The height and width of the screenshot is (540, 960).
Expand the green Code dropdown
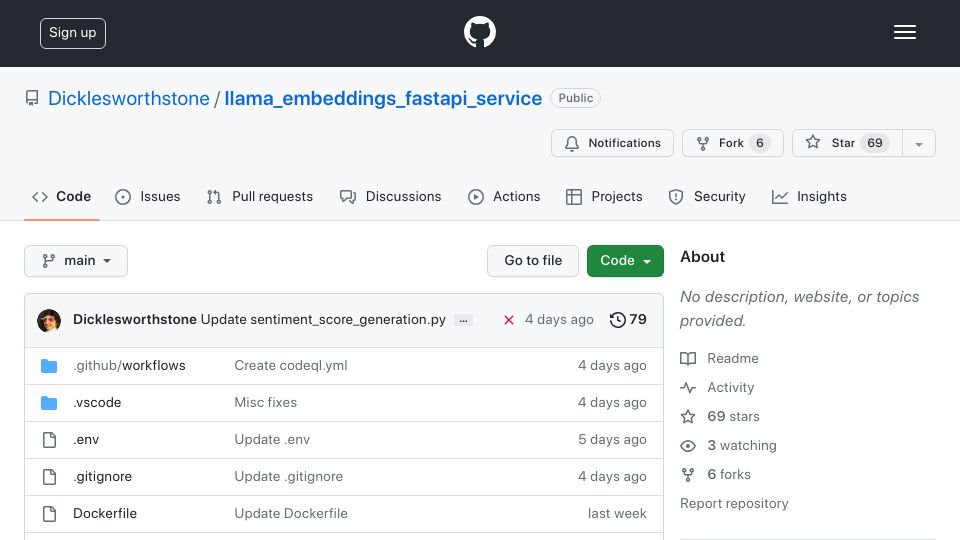coord(625,261)
